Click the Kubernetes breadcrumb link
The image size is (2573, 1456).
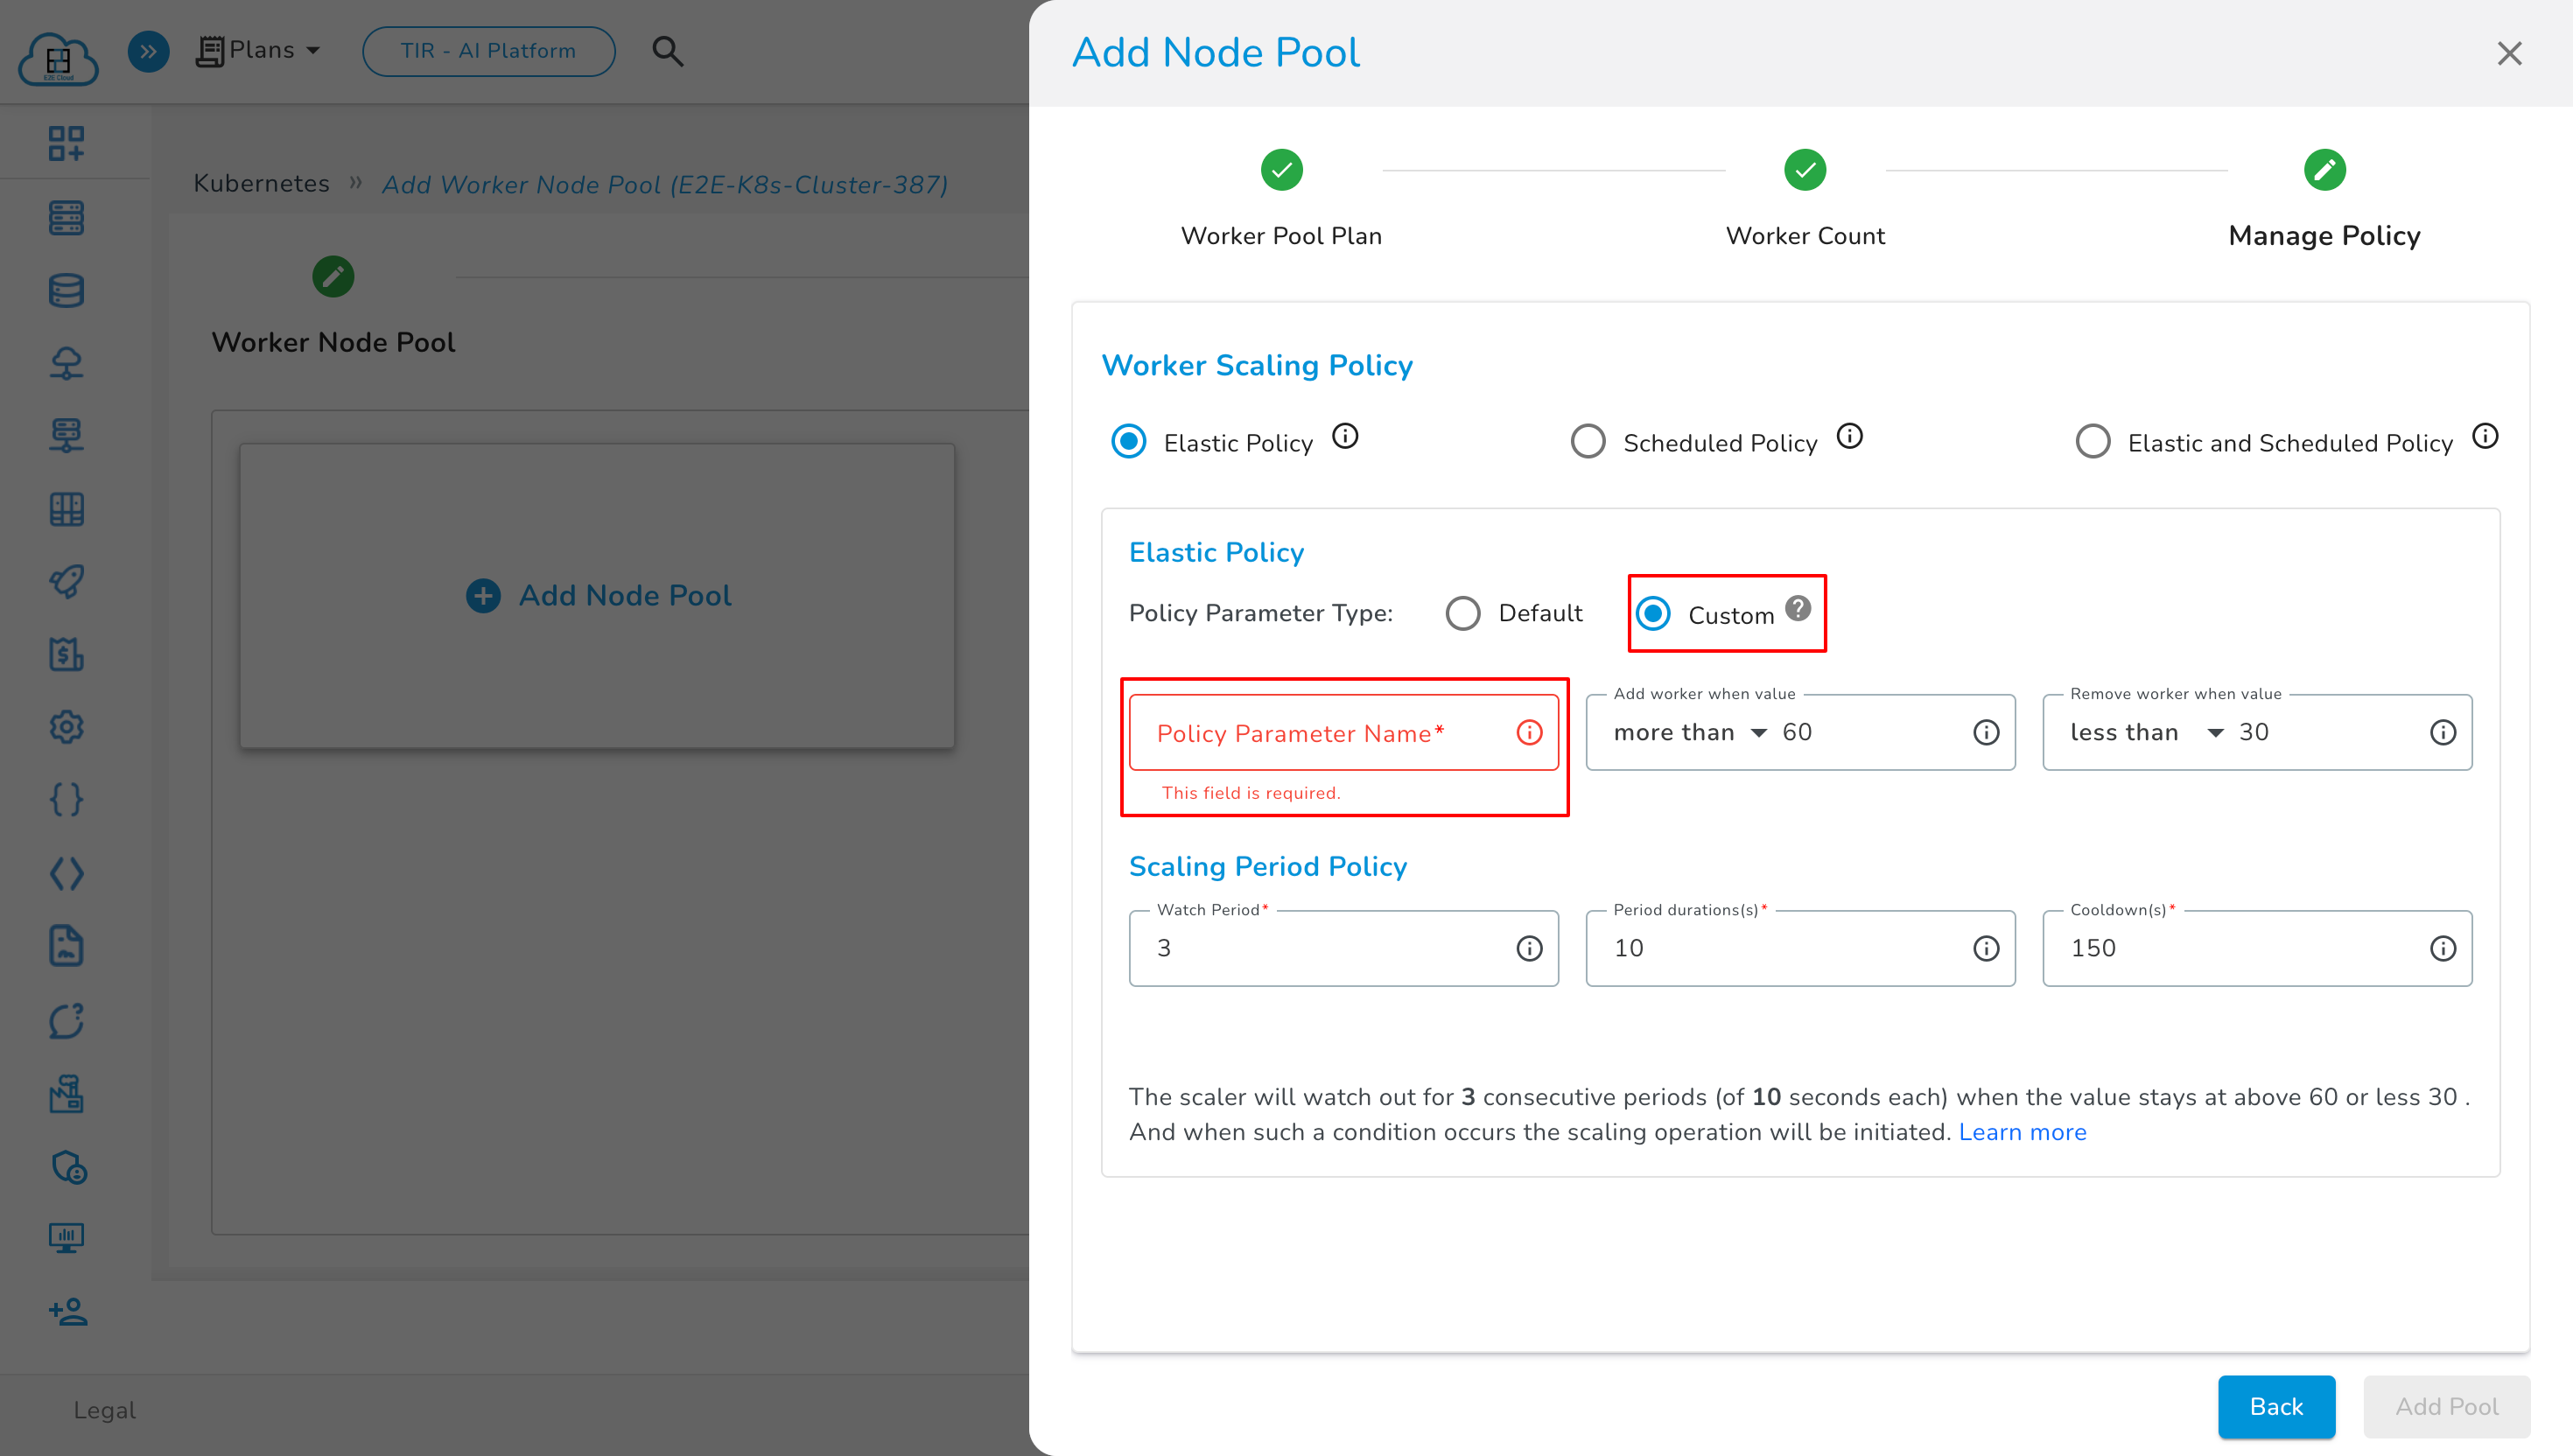click(261, 184)
